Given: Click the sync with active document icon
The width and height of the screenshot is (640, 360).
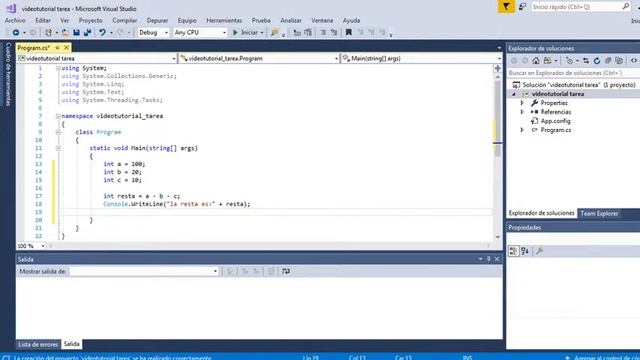Looking at the screenshot, I should (586, 60).
